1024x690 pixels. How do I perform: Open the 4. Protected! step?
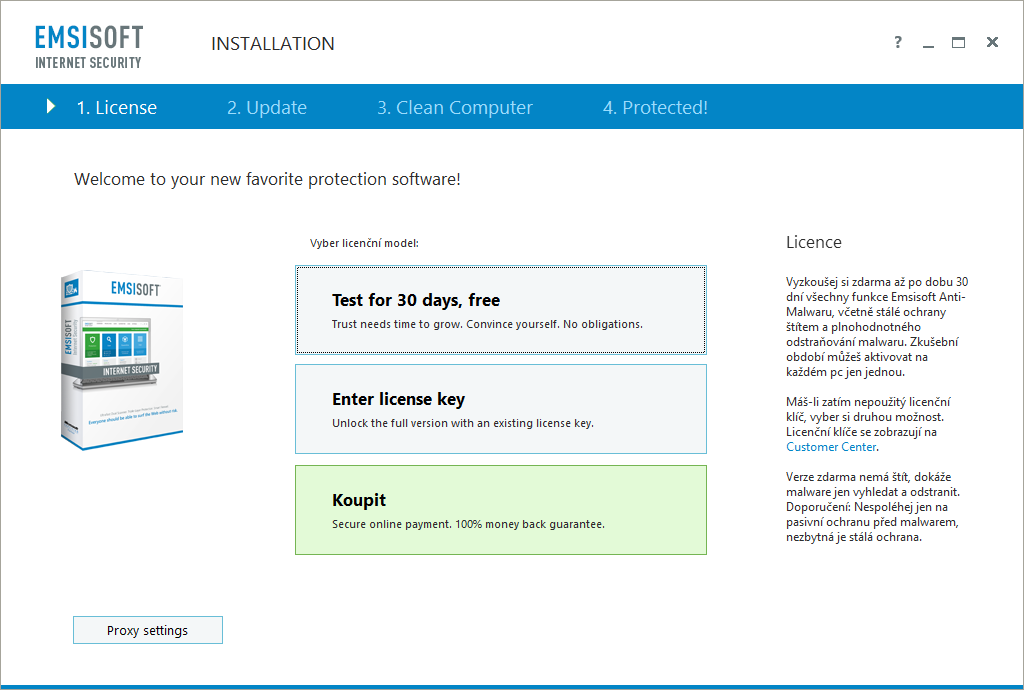tap(655, 108)
